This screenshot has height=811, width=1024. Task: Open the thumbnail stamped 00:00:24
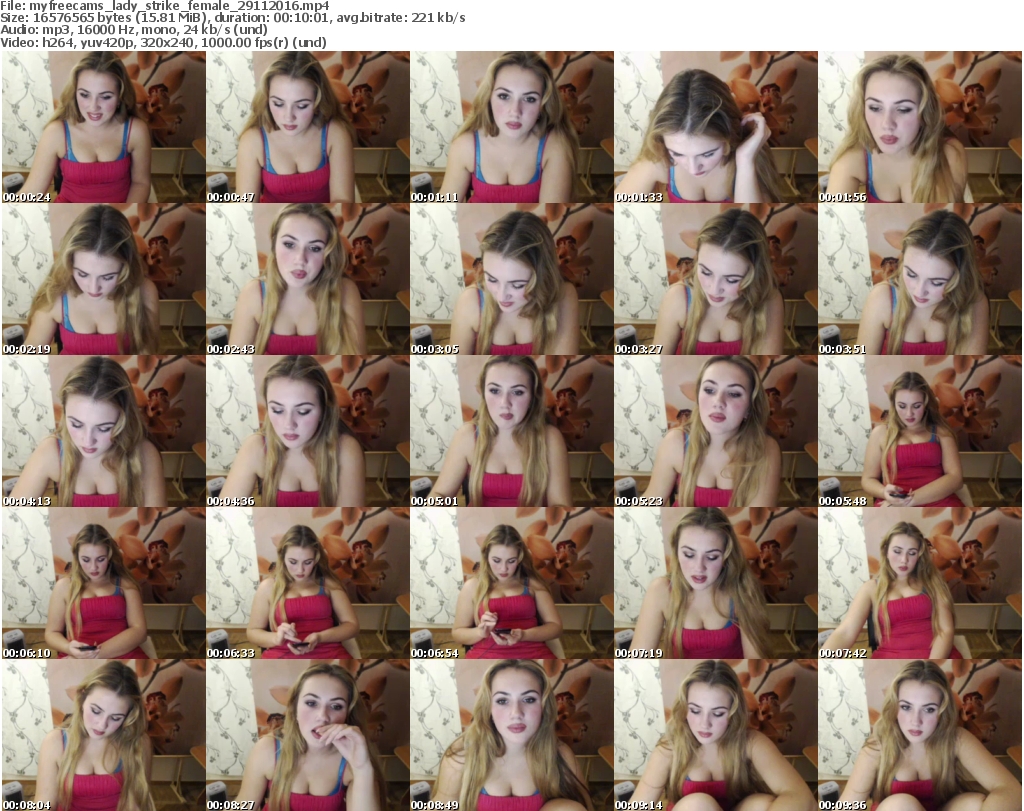pos(103,127)
